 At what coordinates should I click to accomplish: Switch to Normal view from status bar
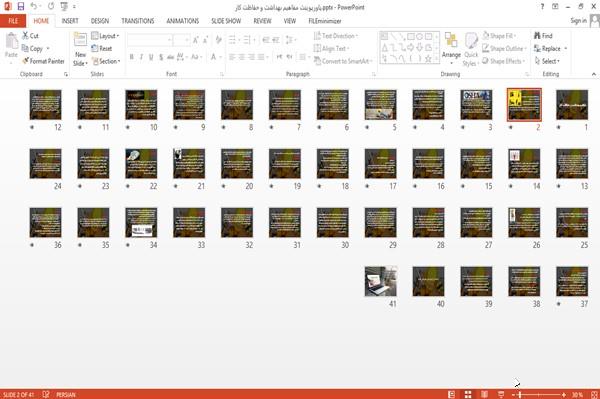452,394
